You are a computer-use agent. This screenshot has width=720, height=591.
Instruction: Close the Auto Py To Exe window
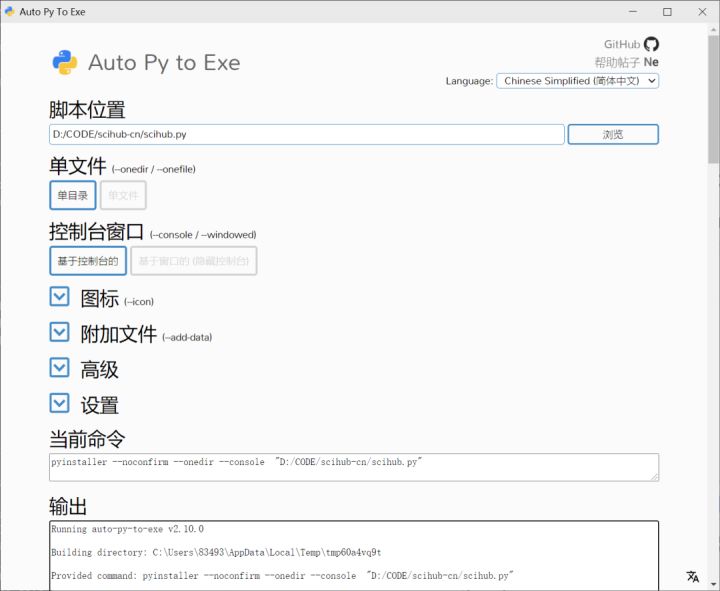(702, 12)
